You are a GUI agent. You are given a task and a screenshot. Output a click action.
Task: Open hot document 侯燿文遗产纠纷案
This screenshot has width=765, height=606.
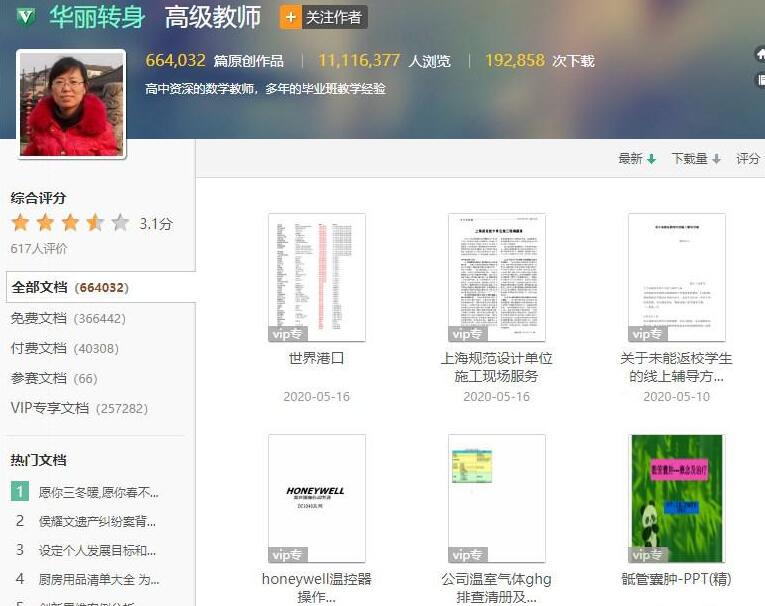pyautogui.click(x=97, y=521)
